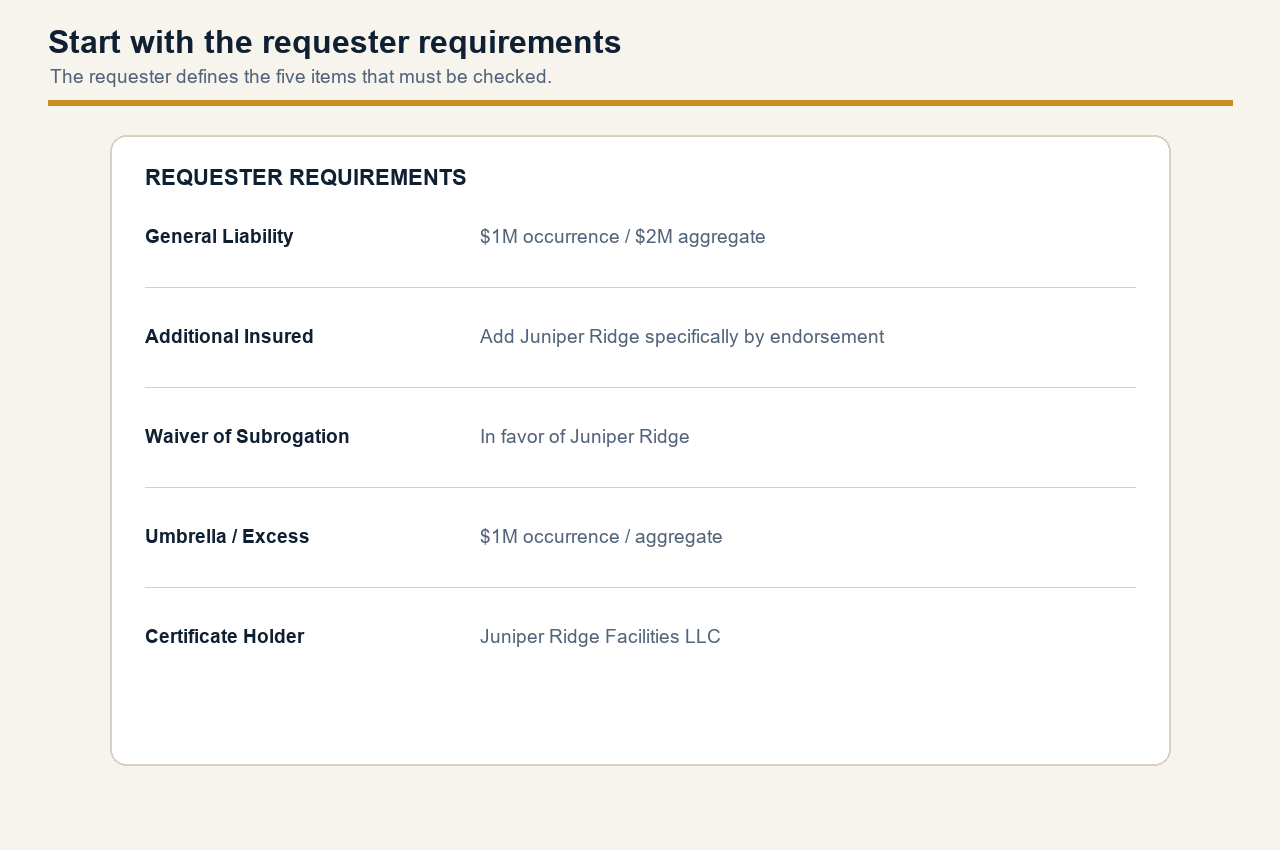Select the 'Certificate Holder' label

(x=225, y=637)
